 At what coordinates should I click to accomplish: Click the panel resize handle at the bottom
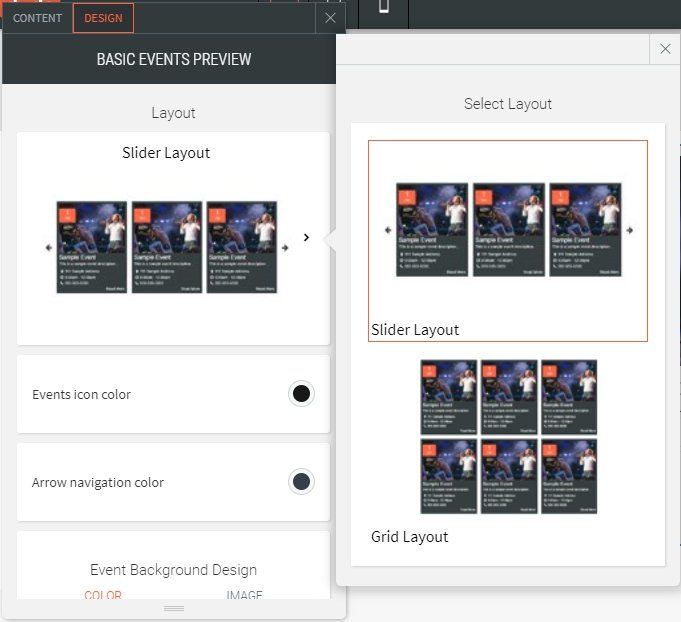click(174, 608)
